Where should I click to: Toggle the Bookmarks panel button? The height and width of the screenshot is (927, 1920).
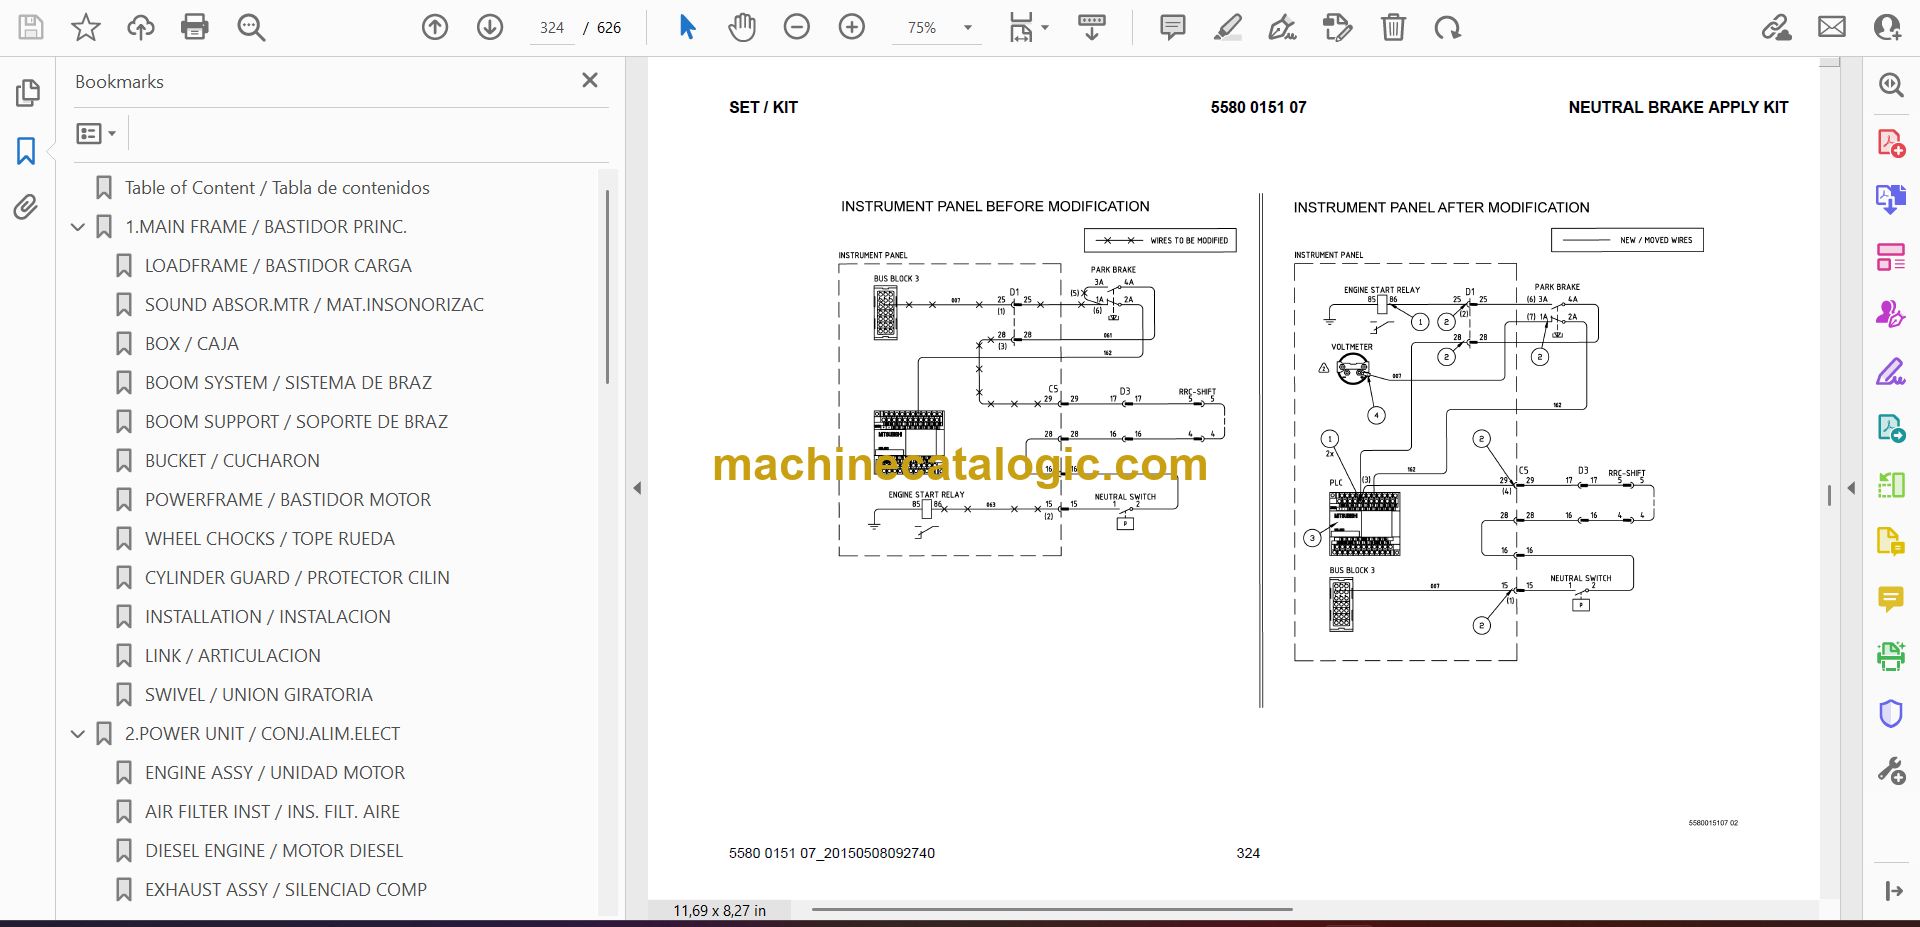(x=27, y=151)
